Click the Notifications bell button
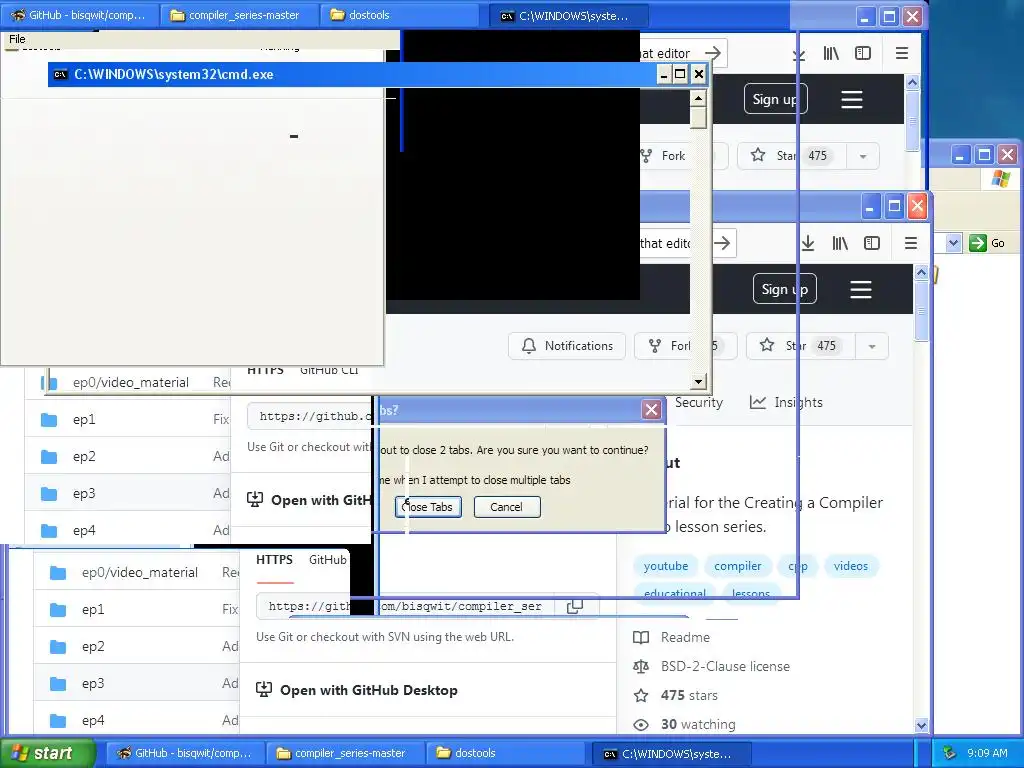Screen dimensions: 1024x768 pos(567,346)
